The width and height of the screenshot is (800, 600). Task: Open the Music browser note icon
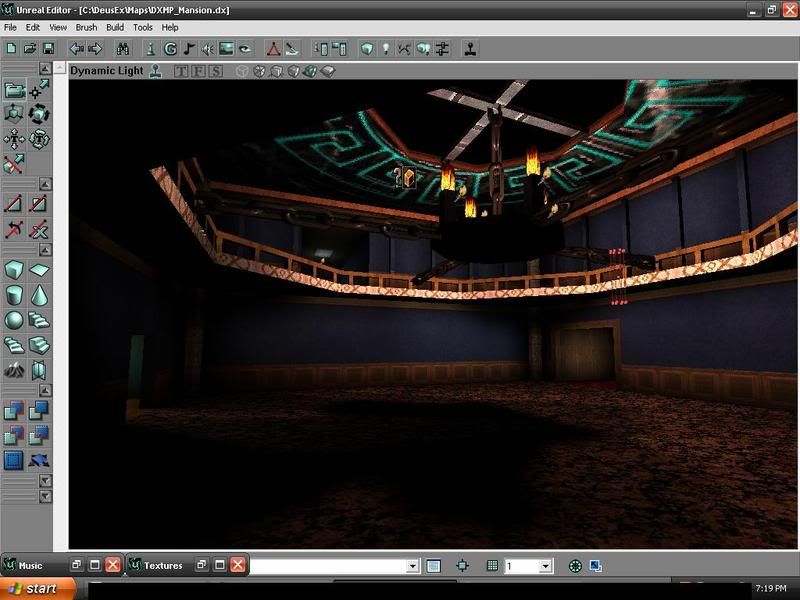click(189, 49)
